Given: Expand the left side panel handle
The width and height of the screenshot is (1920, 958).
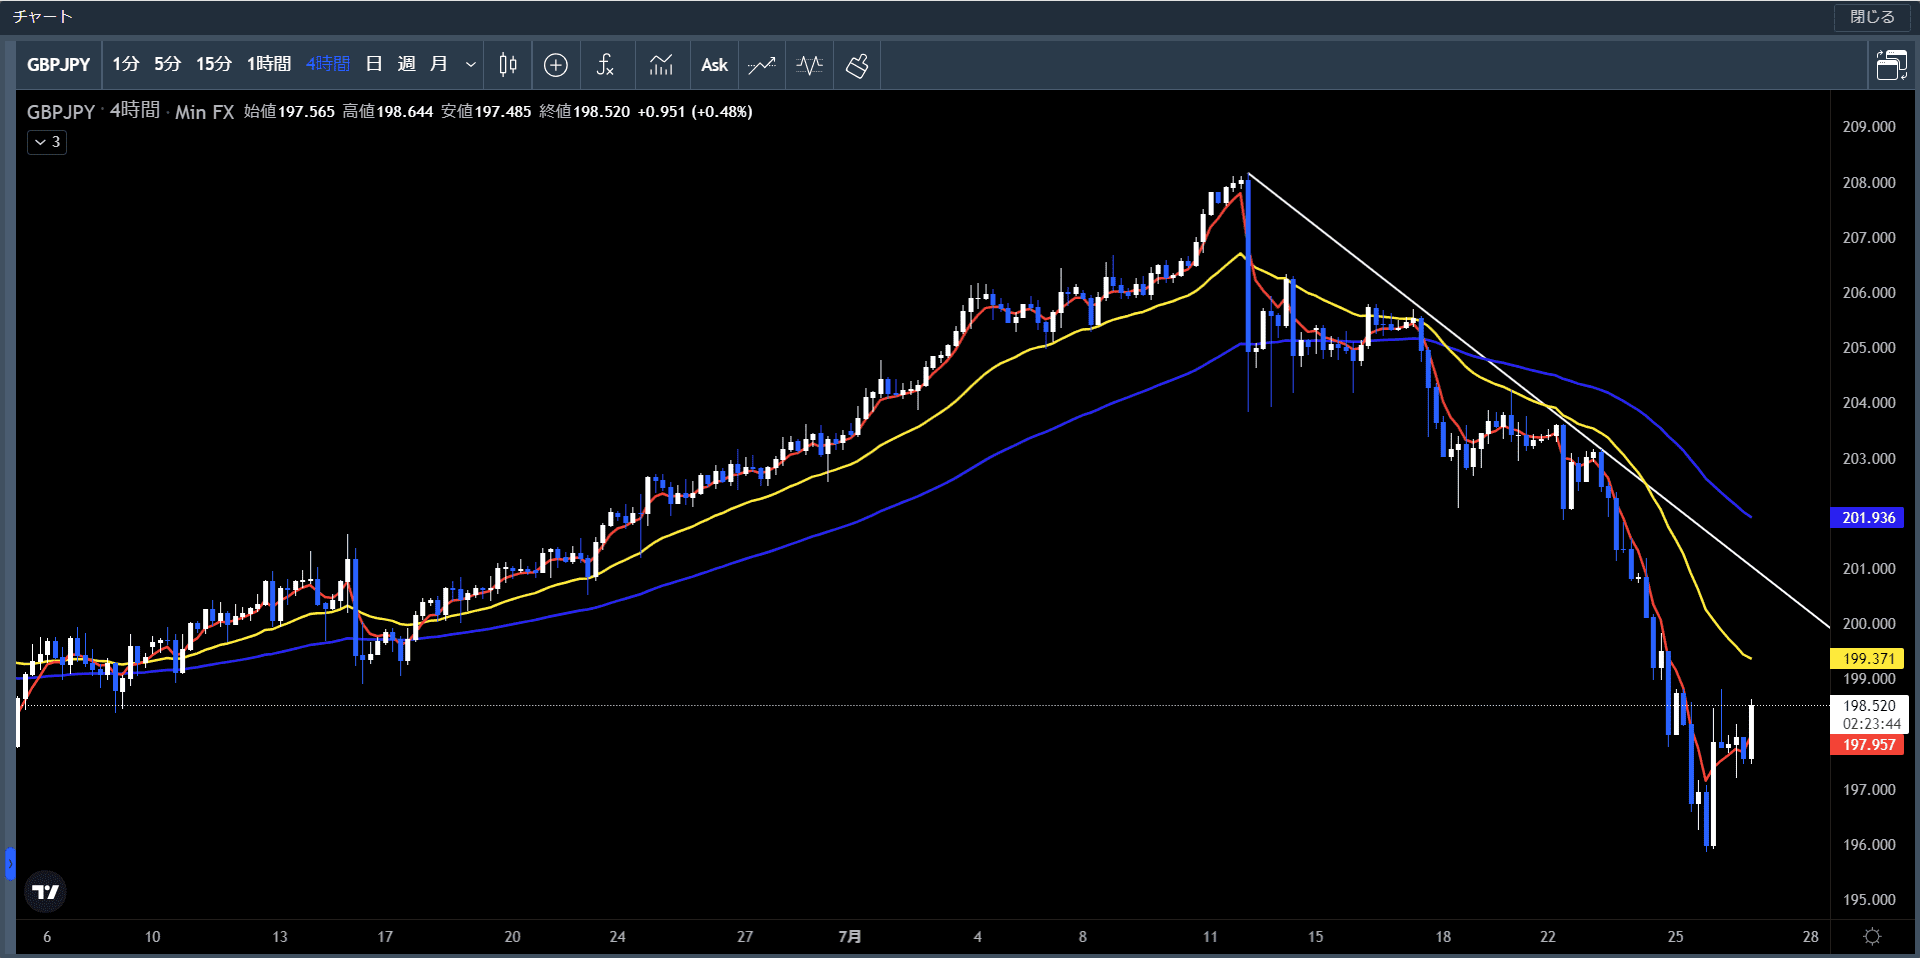Looking at the screenshot, I should pyautogui.click(x=10, y=862).
